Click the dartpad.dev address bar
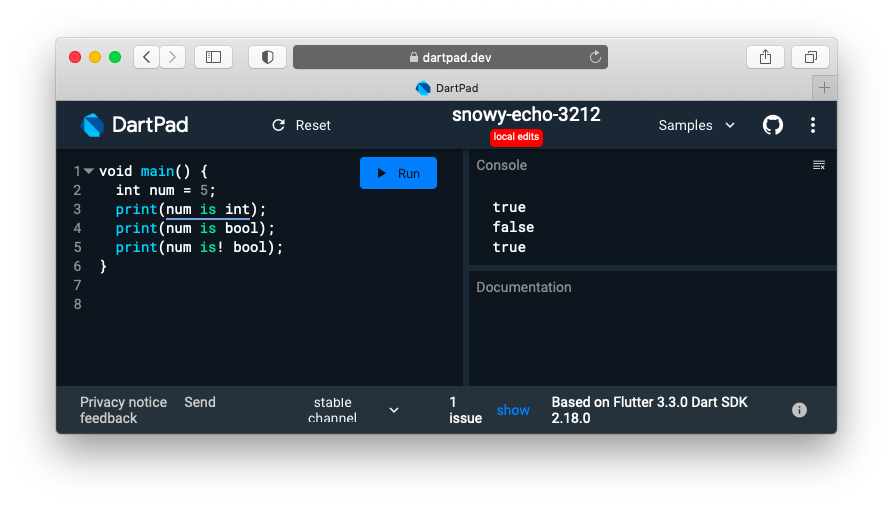 (x=450, y=57)
